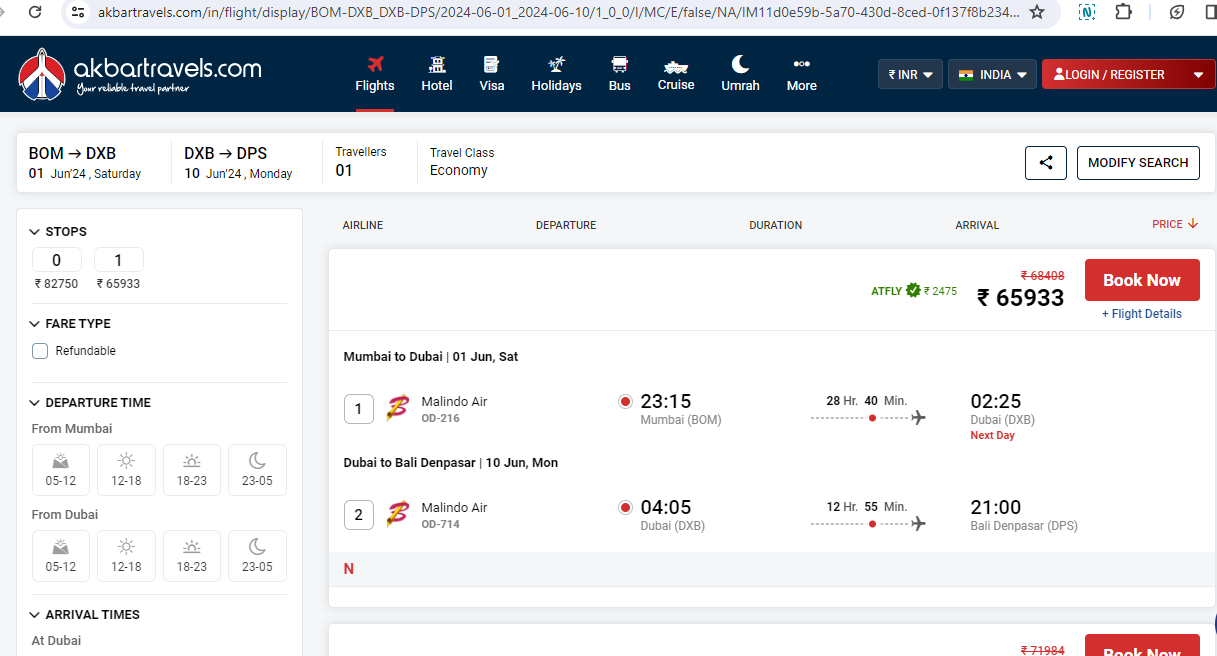Select 23-05 night departure from Mumbai
Viewport: 1217px width, 656px height.
(258, 470)
